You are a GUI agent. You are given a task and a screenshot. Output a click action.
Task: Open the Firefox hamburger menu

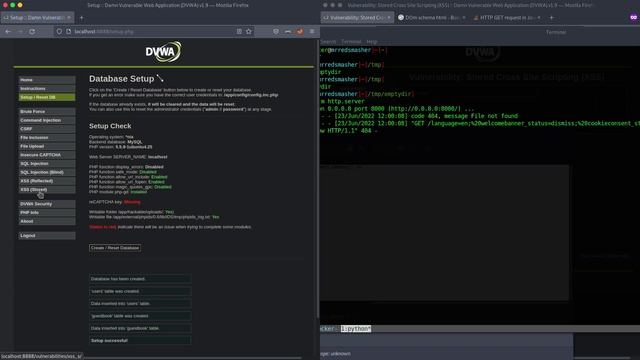coord(312,31)
